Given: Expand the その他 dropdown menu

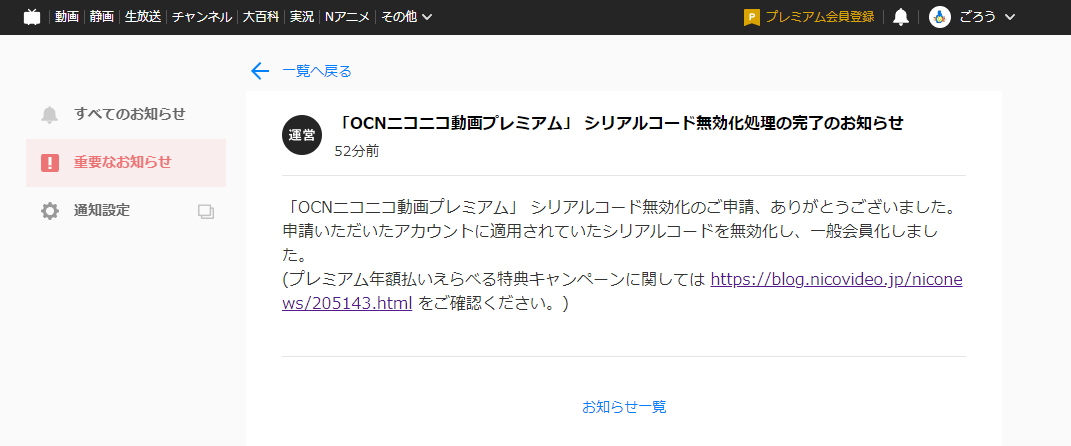Looking at the screenshot, I should 406,17.
